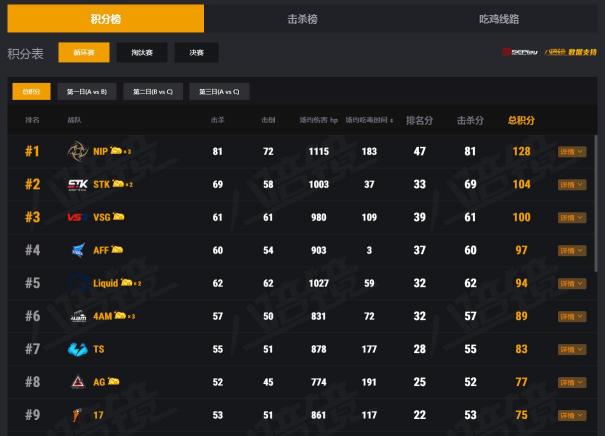Click the table scrollbar on the right
This screenshot has width=605, height=436.
click(596, 203)
